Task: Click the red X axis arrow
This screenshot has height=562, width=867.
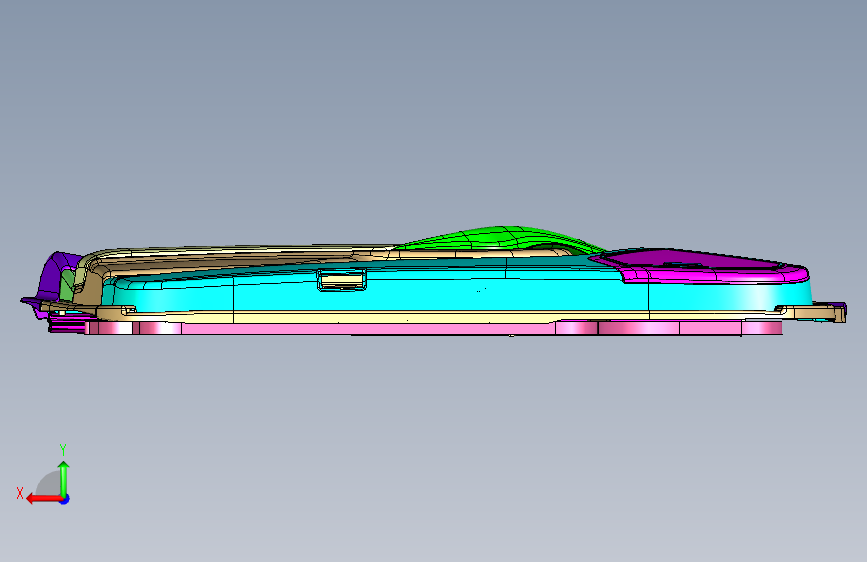Action: pyautogui.click(x=44, y=499)
